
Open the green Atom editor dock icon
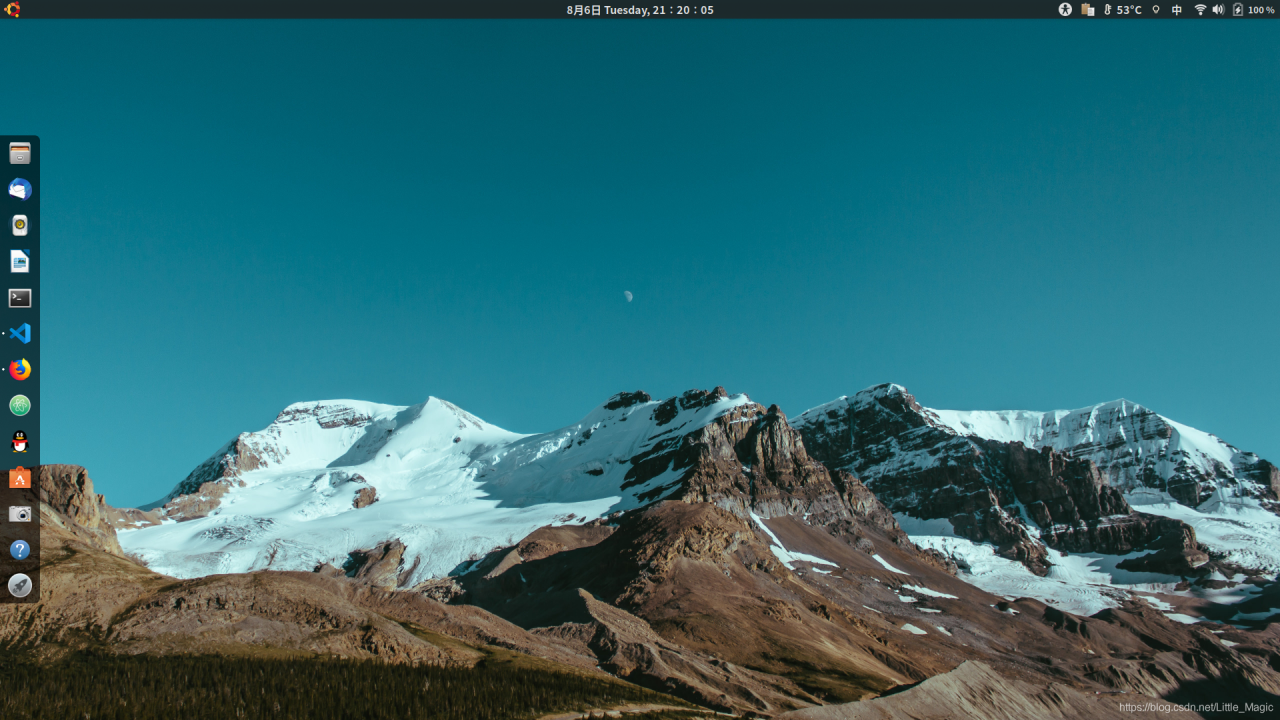tap(20, 405)
